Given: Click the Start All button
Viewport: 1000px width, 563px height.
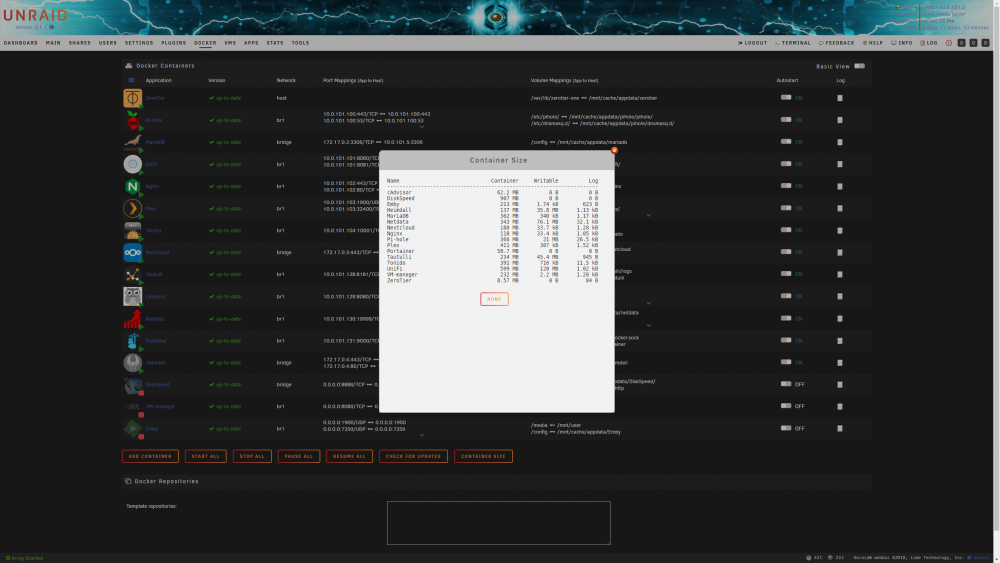Looking at the screenshot, I should (205, 456).
